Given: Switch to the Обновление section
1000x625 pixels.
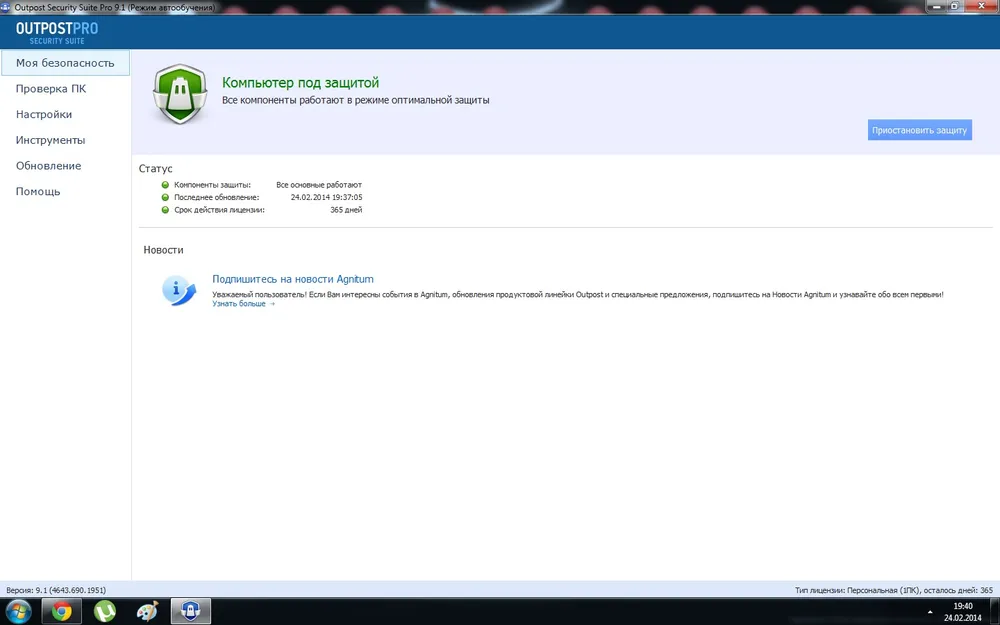Looking at the screenshot, I should pos(48,166).
